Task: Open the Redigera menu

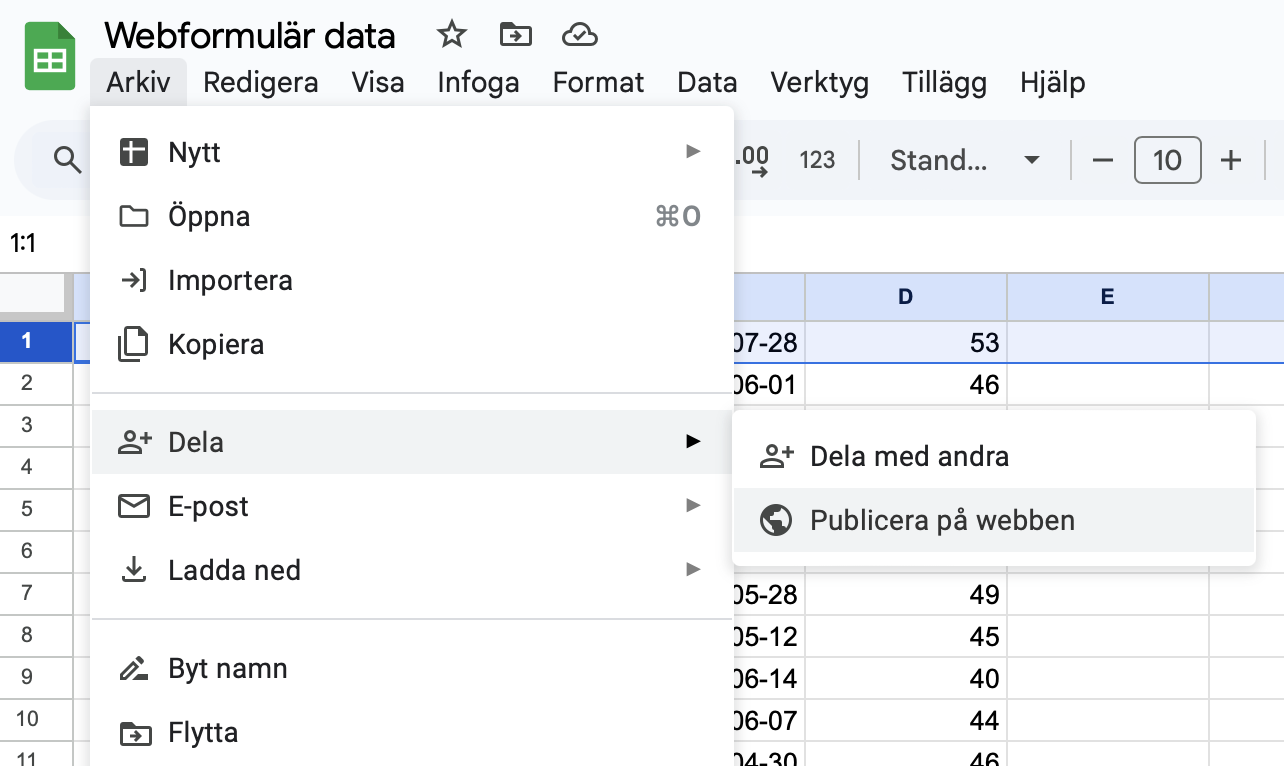Action: point(261,82)
